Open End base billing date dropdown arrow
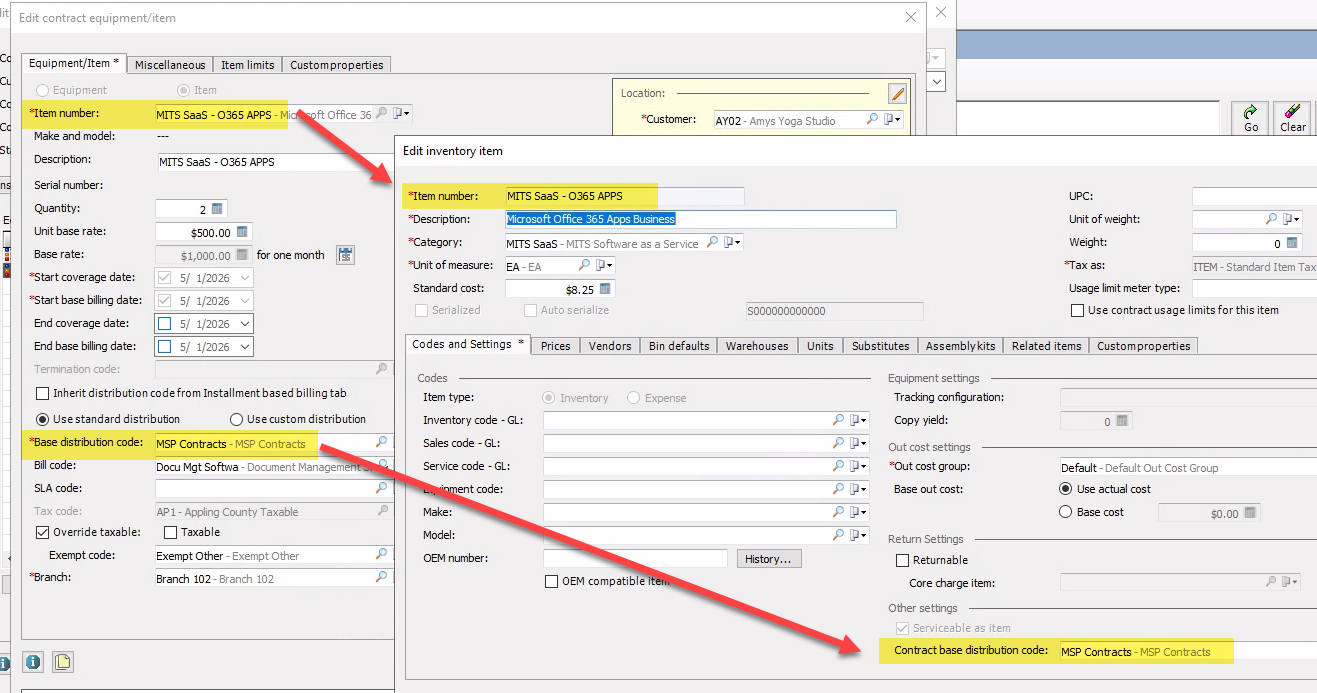The image size is (1317, 693). tap(244, 347)
